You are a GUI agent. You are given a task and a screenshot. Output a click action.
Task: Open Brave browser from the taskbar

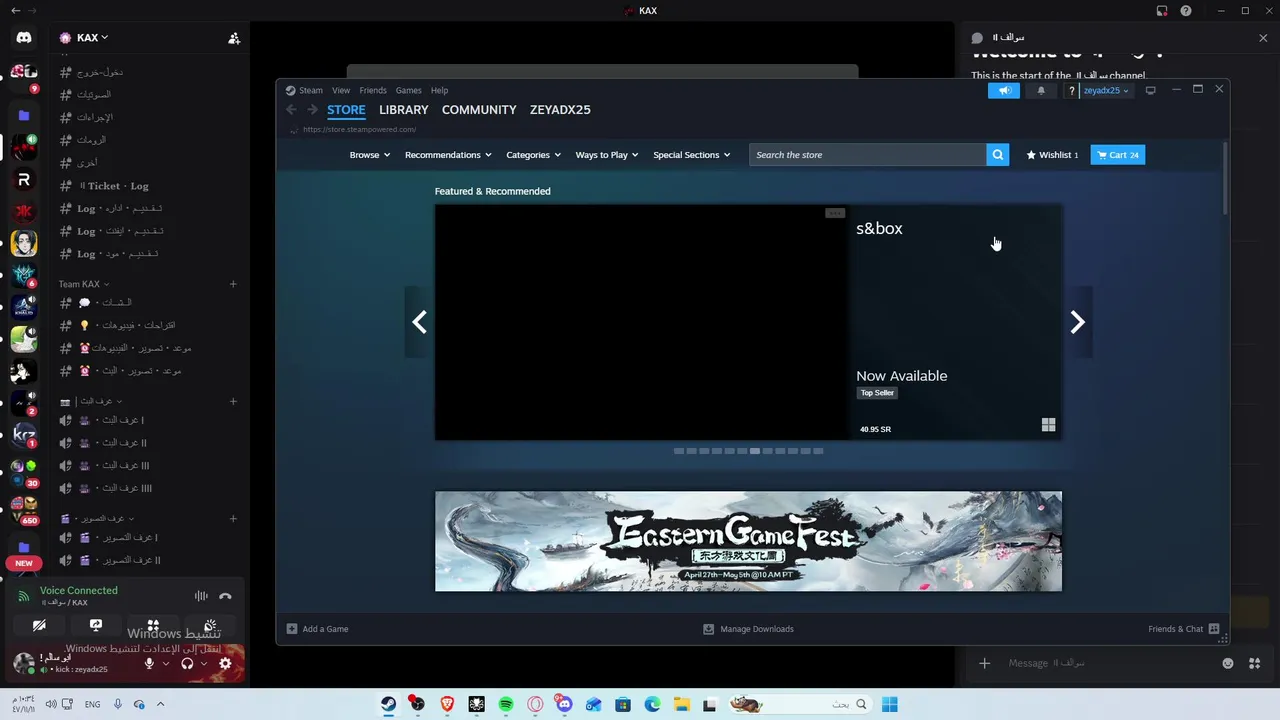pyautogui.click(x=447, y=704)
